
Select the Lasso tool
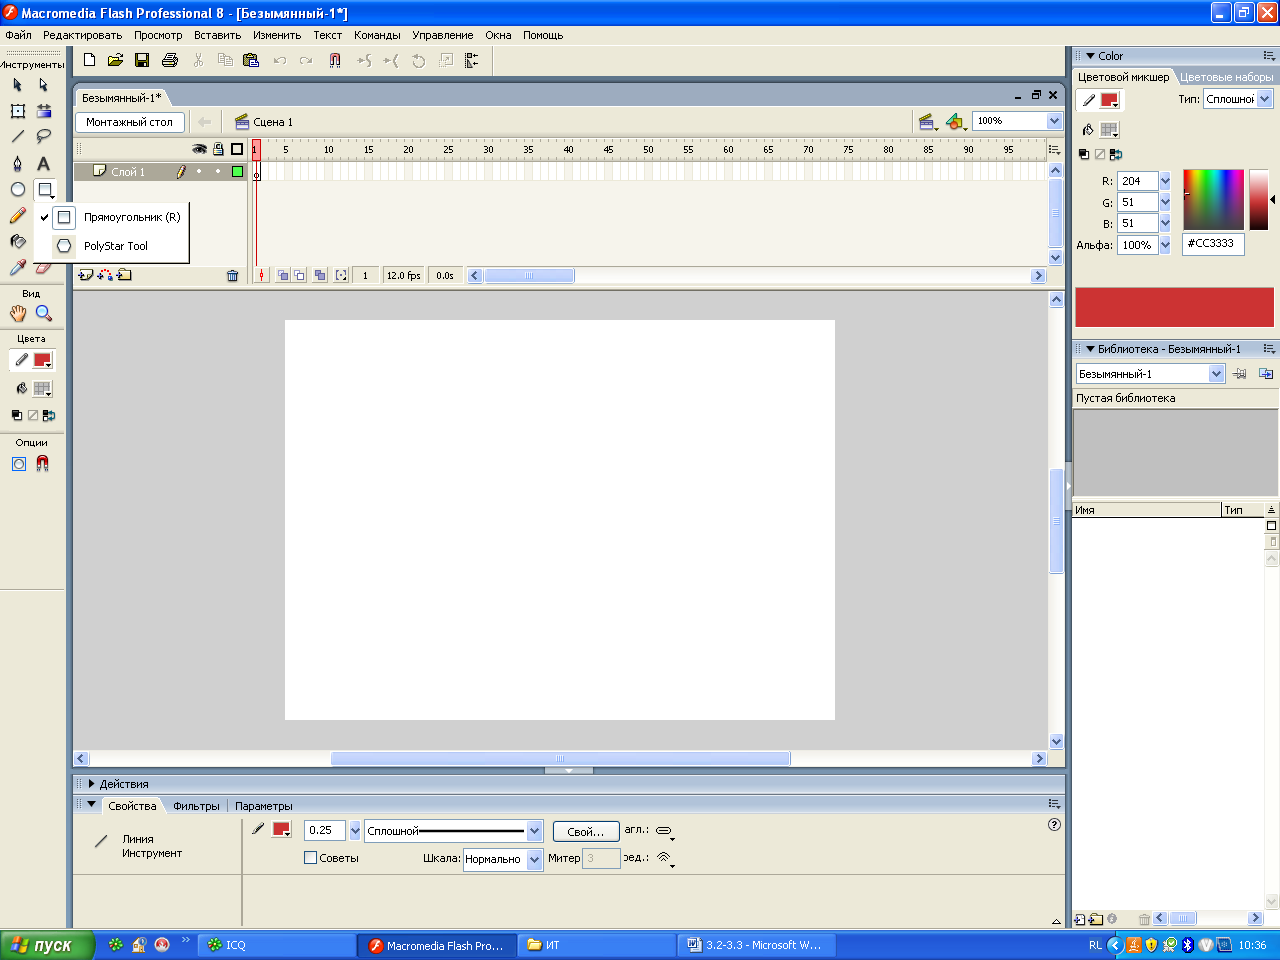pos(43,137)
